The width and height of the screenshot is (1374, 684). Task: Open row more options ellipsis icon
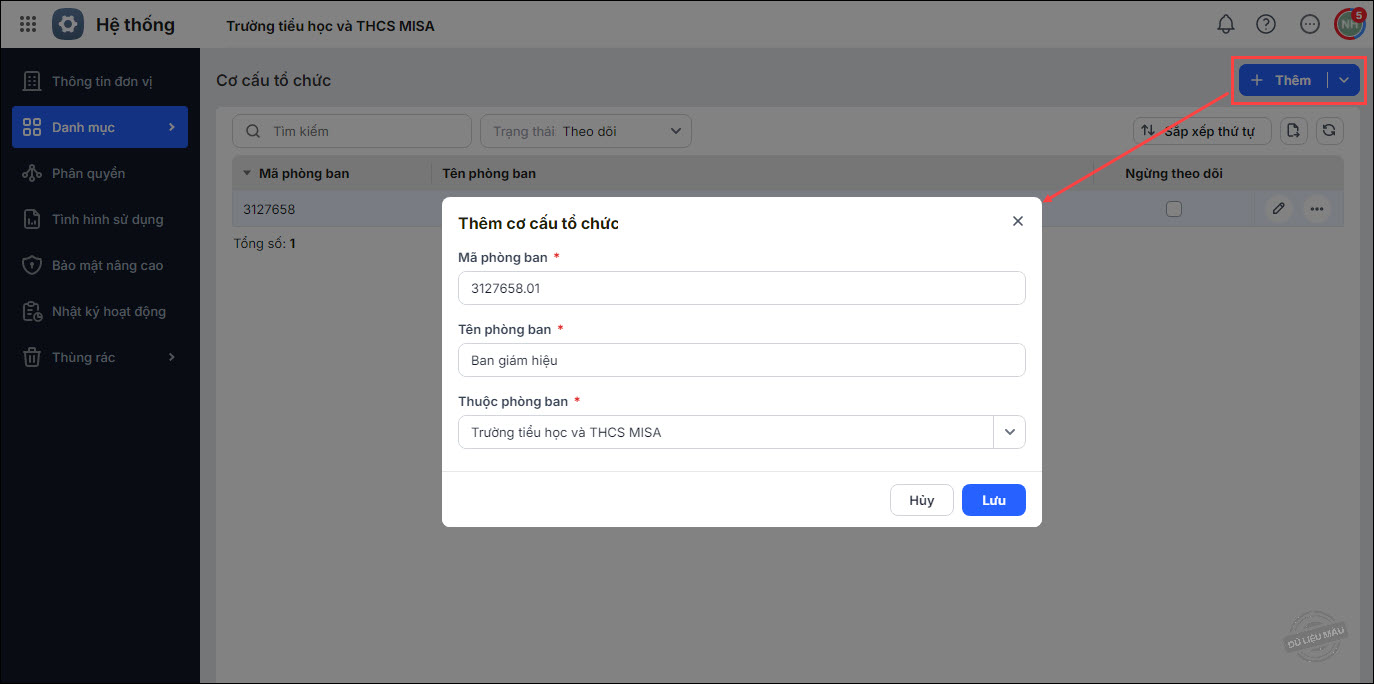pyautogui.click(x=1316, y=209)
